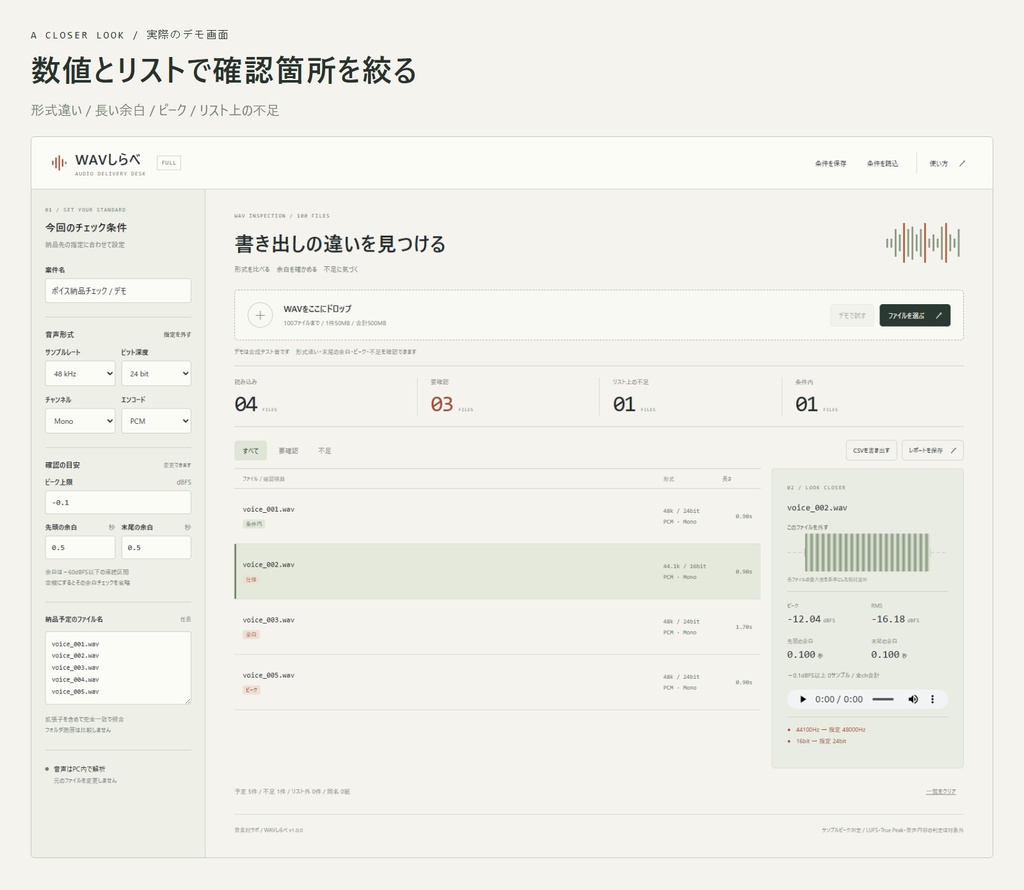Click the 余白 tag under voice_003.wav
Screen dimensions: 1024x890
pyautogui.click(x=251, y=634)
